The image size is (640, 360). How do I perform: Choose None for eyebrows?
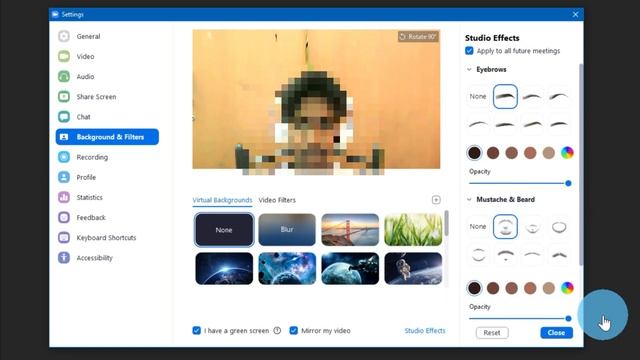(478, 97)
